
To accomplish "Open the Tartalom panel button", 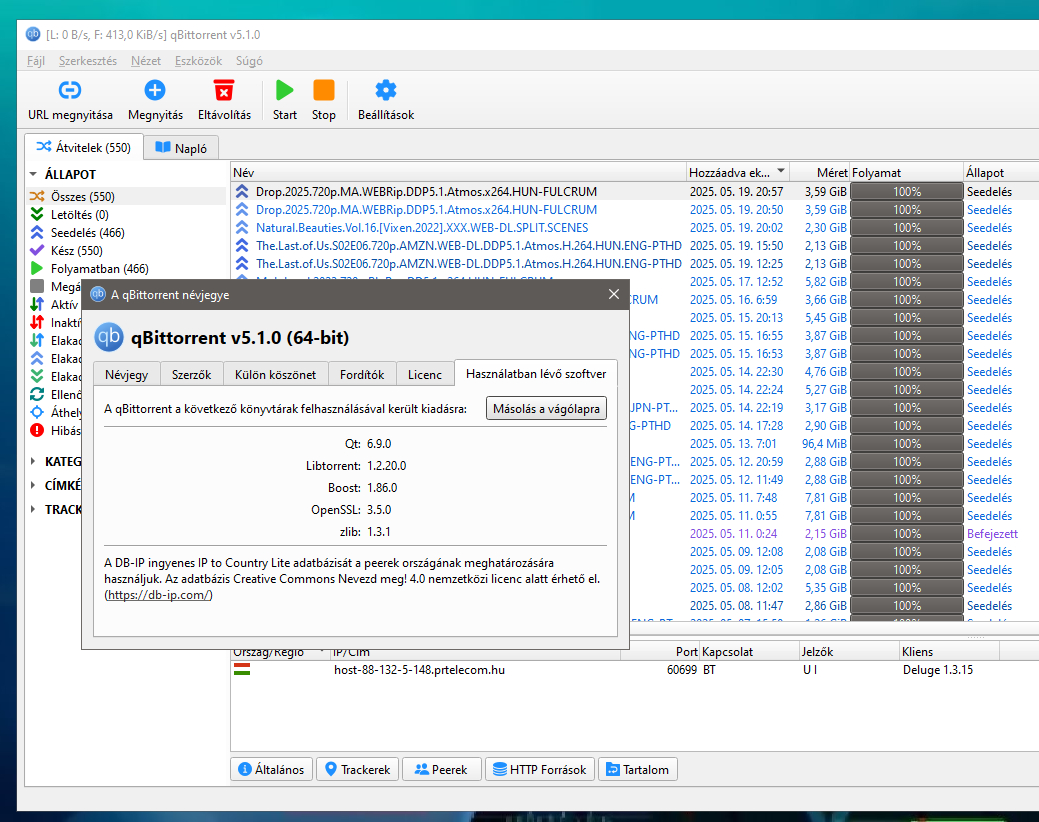I will 637,769.
